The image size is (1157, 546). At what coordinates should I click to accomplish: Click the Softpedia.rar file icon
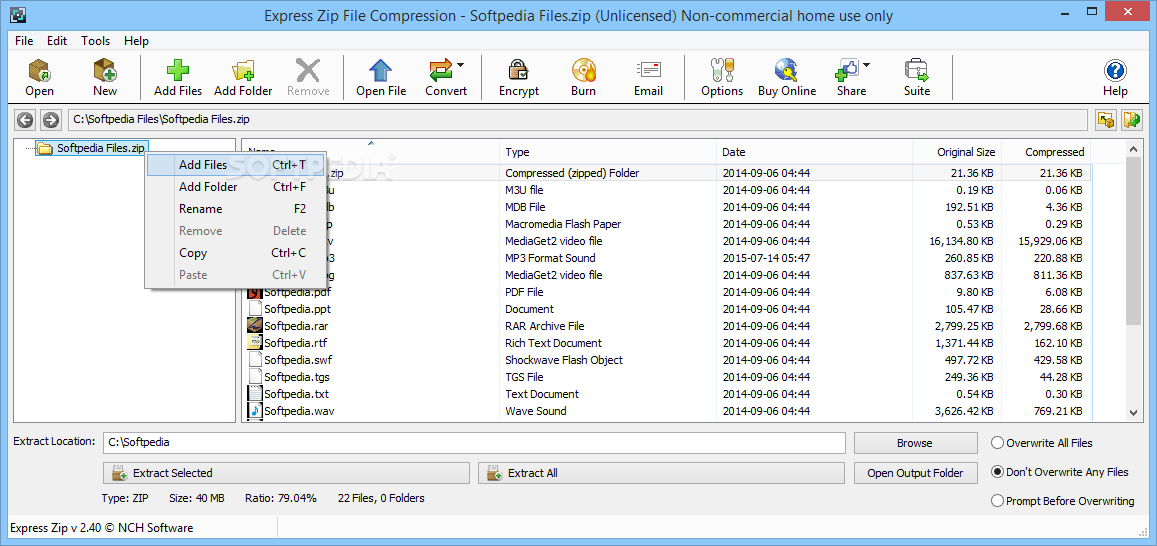coord(255,326)
